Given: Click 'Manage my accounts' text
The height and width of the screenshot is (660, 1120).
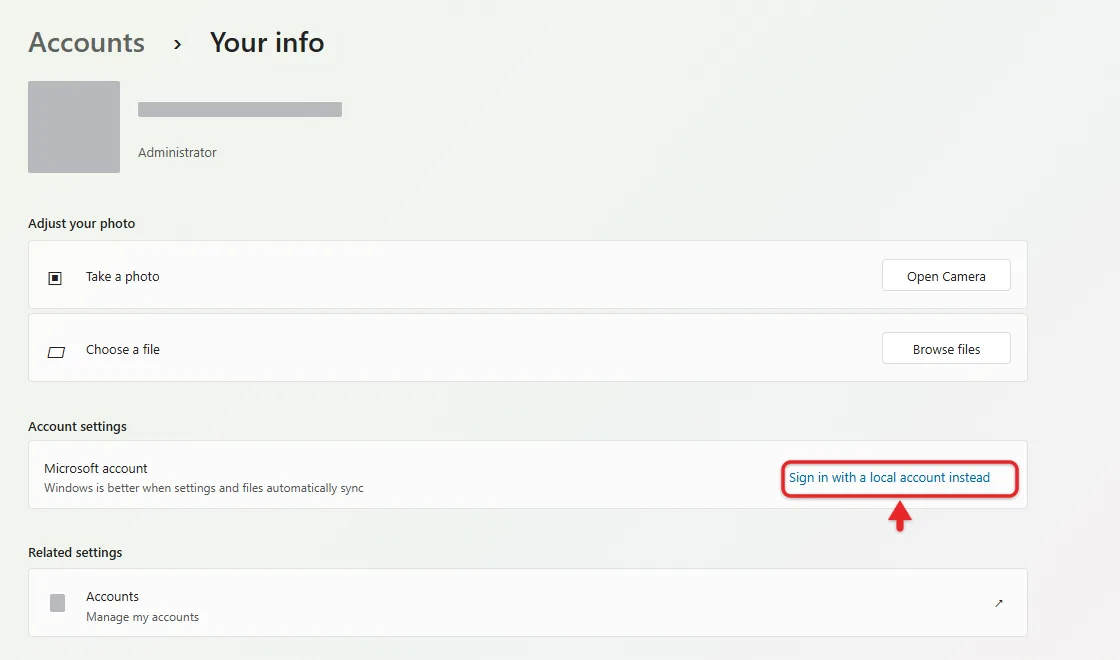Looking at the screenshot, I should pos(142,617).
